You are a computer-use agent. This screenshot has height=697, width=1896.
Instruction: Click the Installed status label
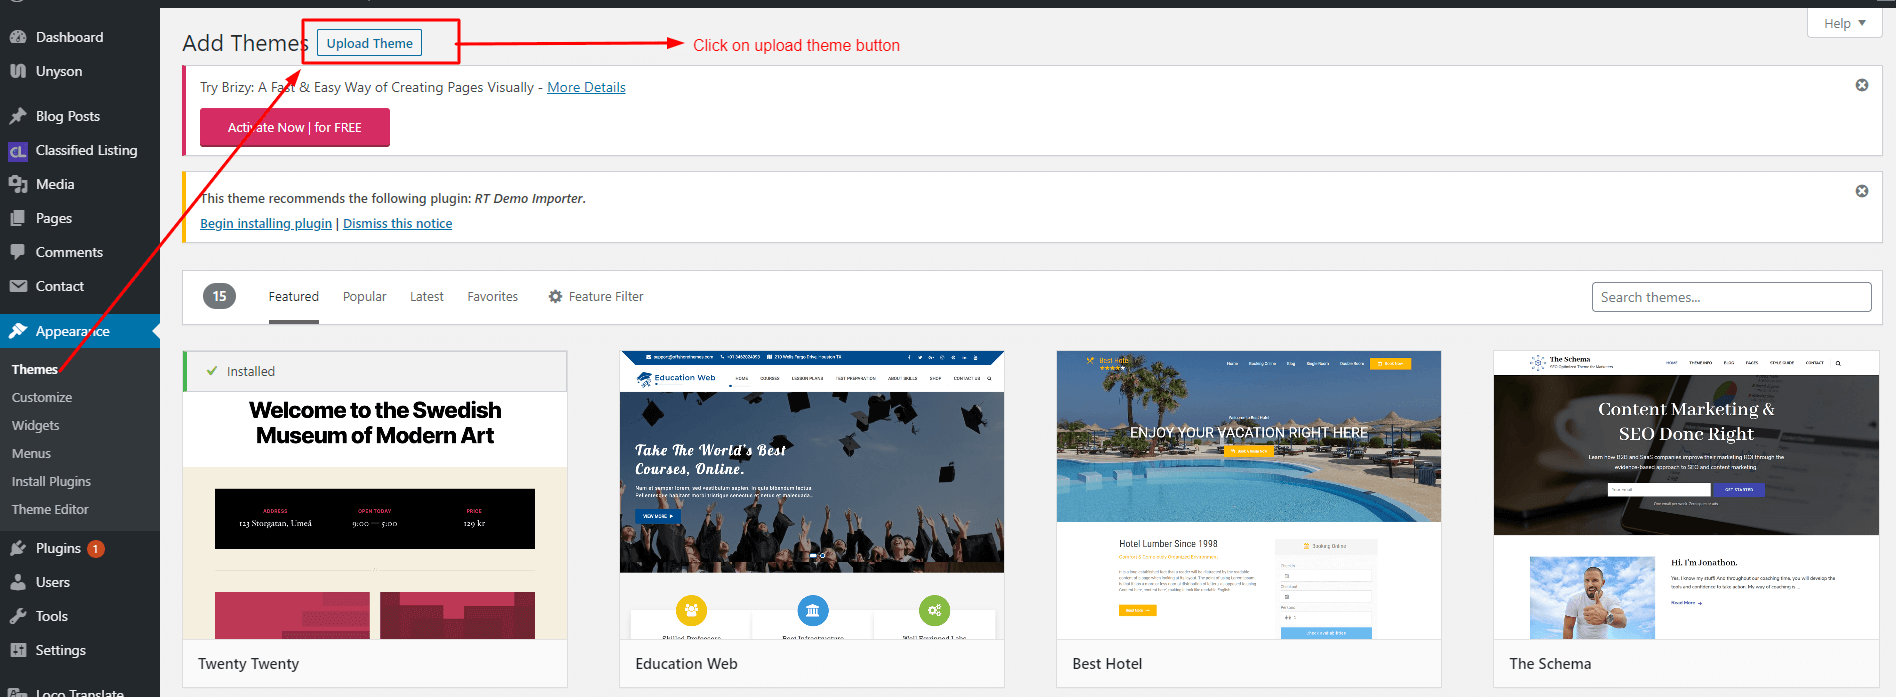[x=250, y=371]
